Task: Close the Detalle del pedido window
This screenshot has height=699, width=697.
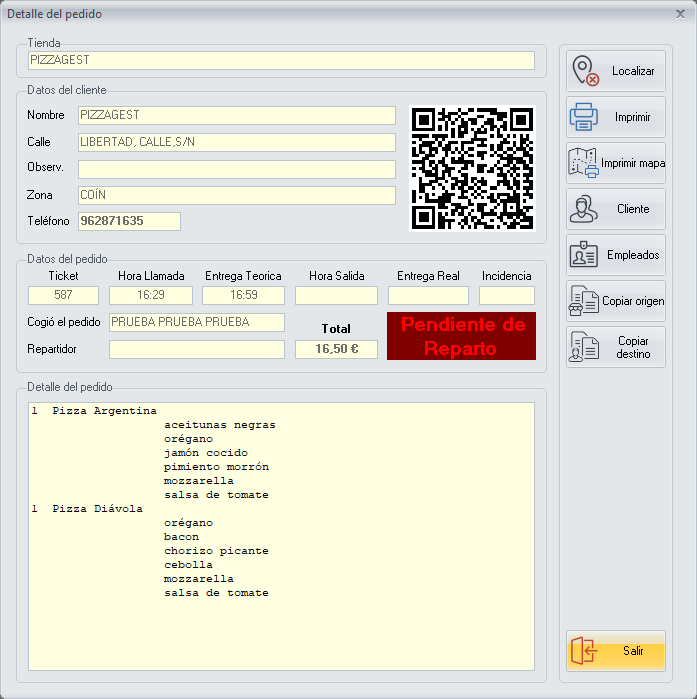Action: tap(680, 14)
